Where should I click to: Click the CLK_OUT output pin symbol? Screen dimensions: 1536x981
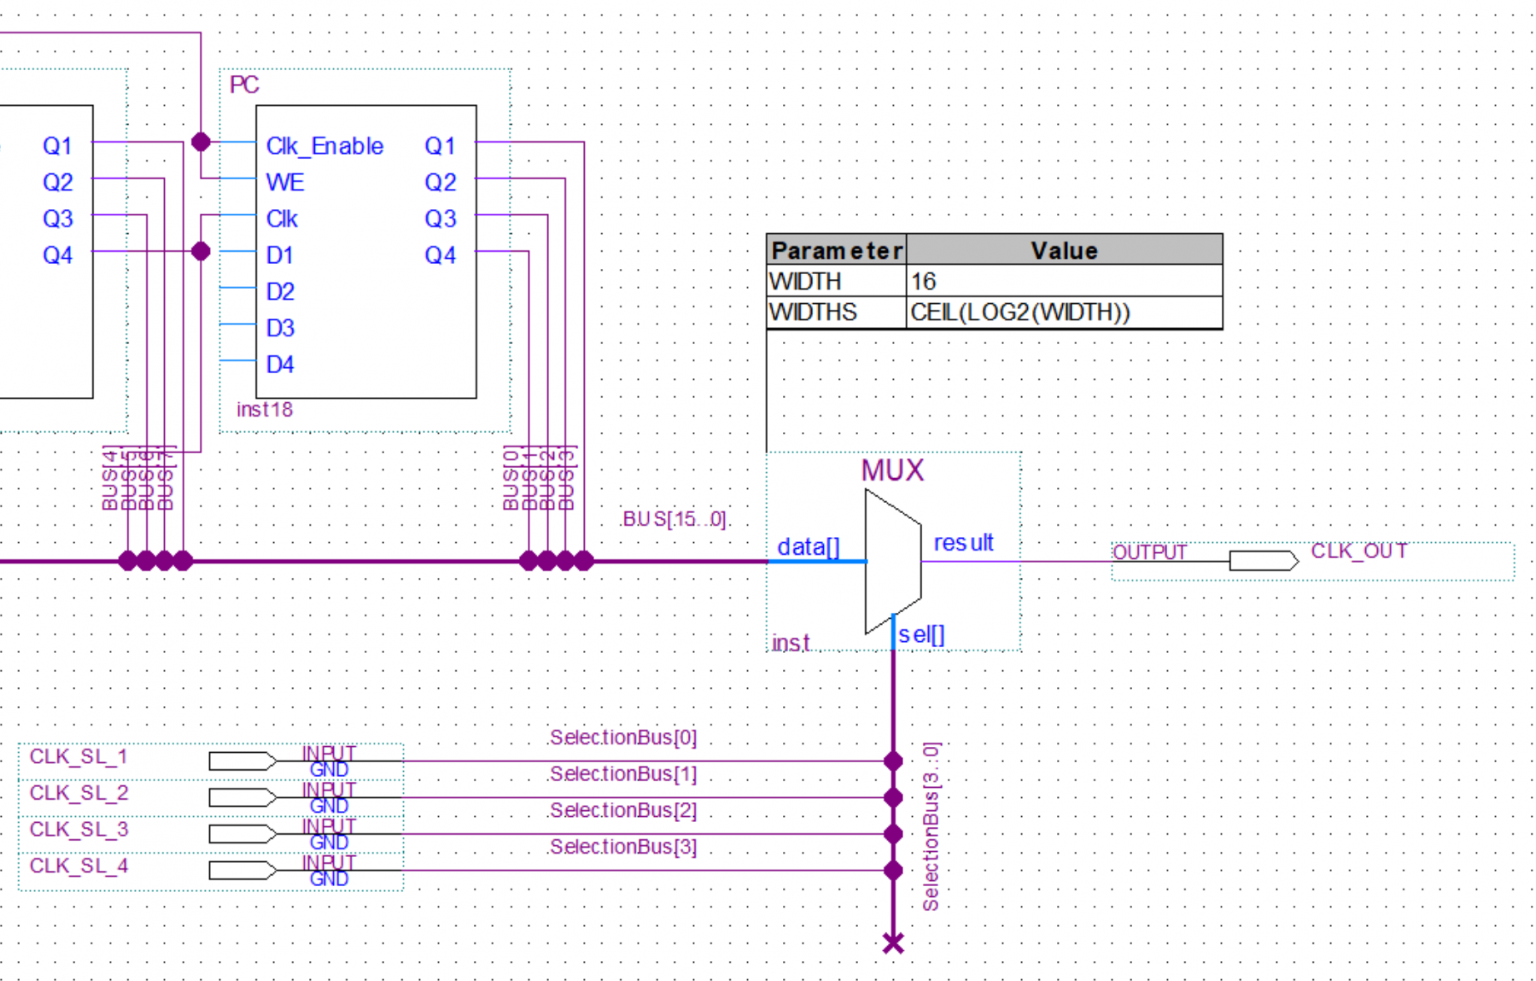coord(1262,560)
